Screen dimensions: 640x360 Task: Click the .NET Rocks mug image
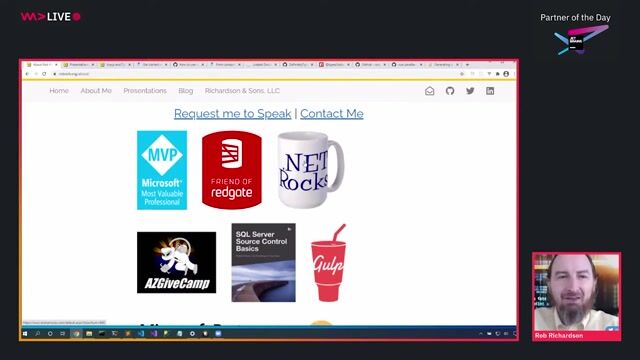(311, 170)
